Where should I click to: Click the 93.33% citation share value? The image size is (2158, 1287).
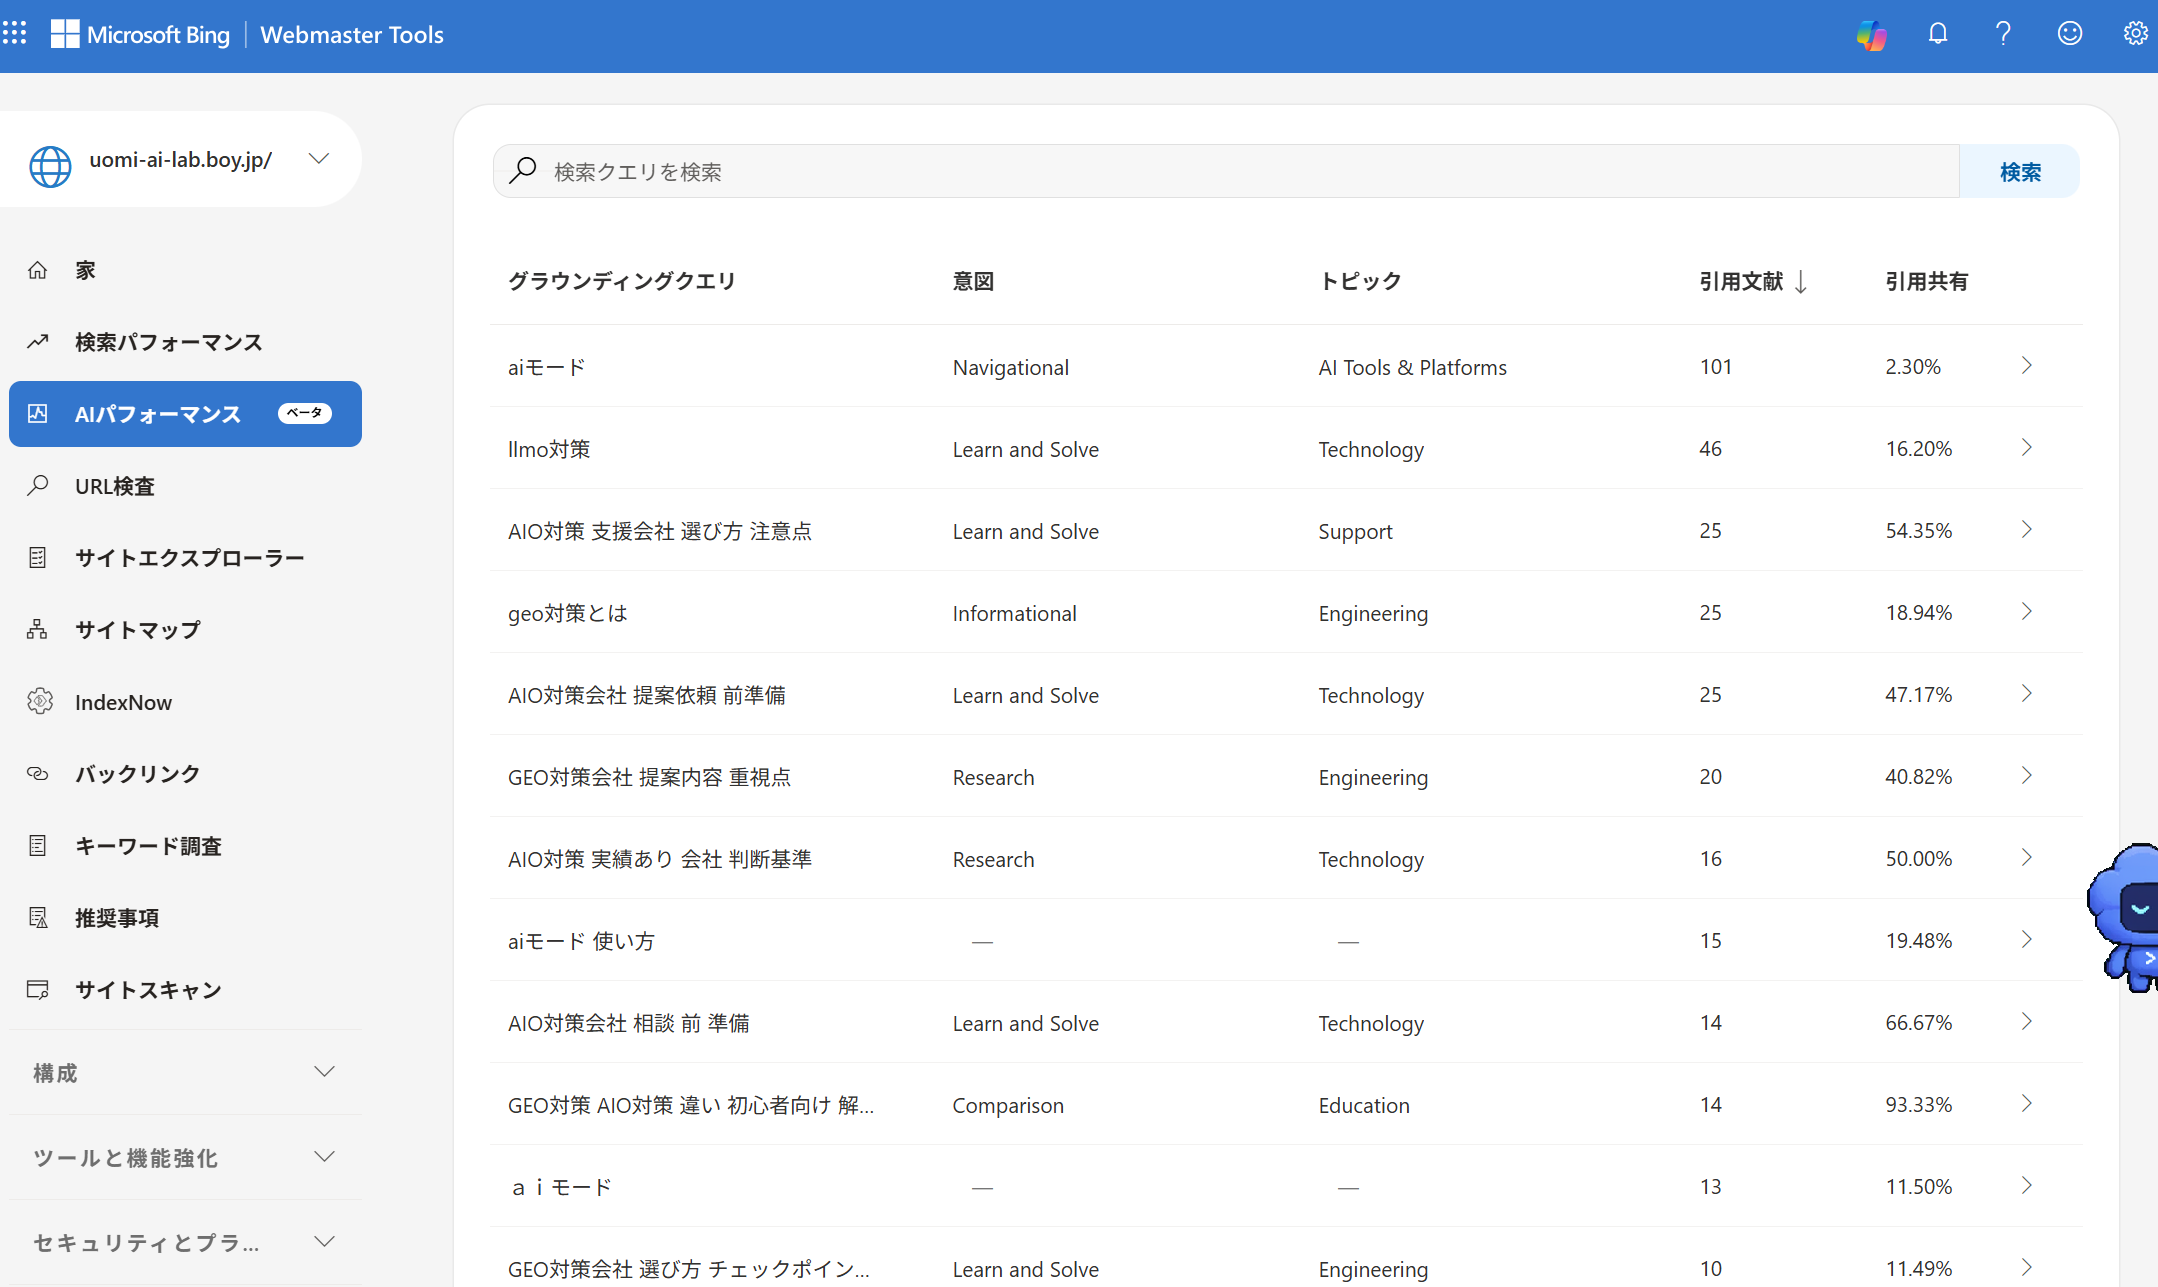coord(1919,1104)
